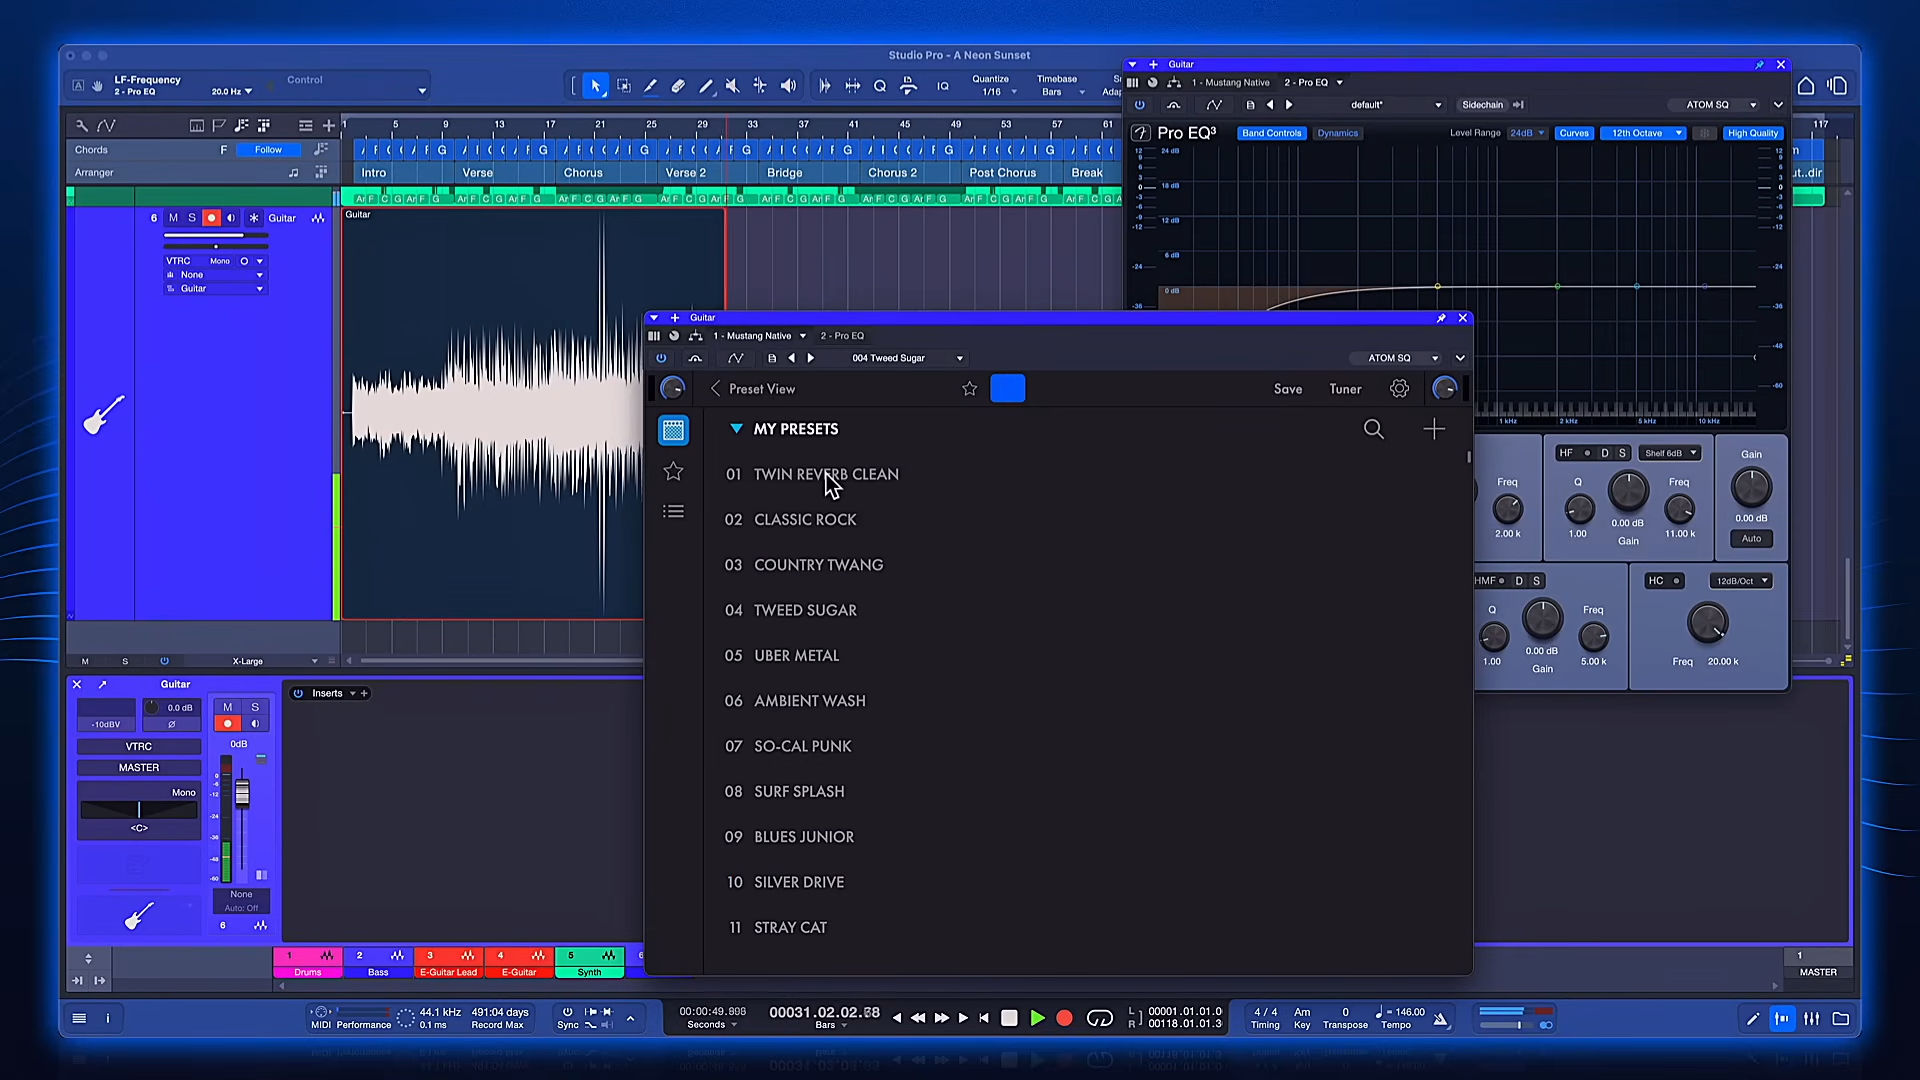Open HF Shelf 6dB type dropdown
This screenshot has height=1080, width=1920.
pyautogui.click(x=1670, y=453)
